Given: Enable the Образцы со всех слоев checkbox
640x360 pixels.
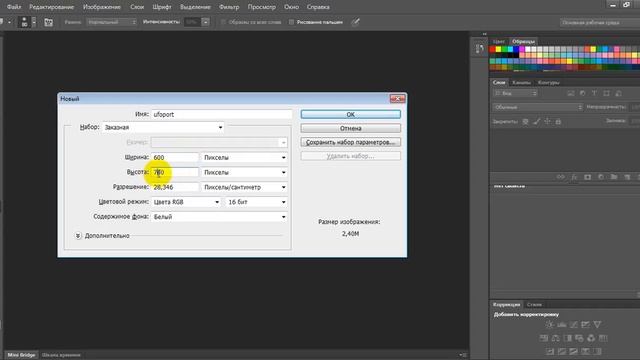Looking at the screenshot, I should pyautogui.click(x=223, y=22).
